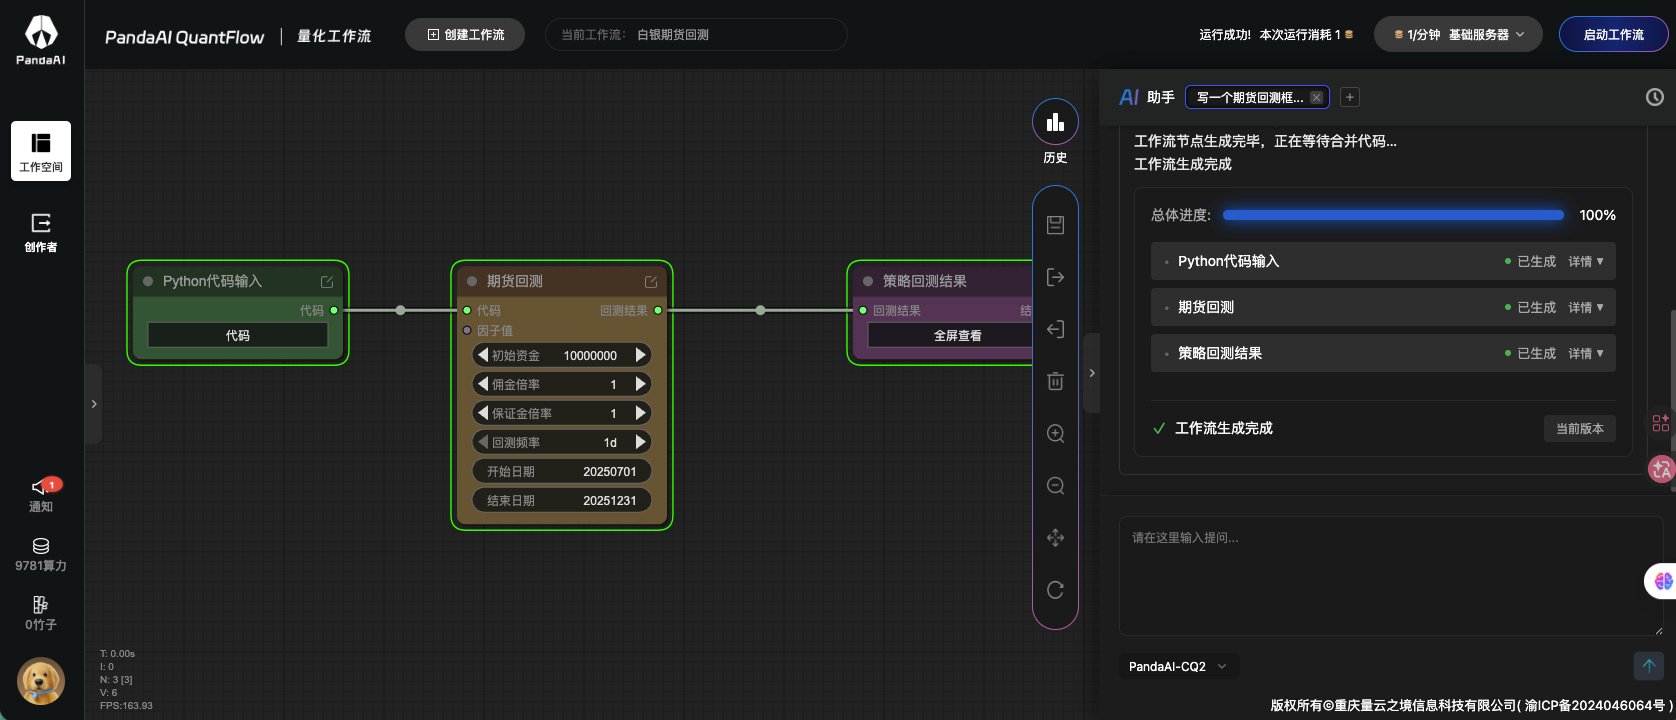Click the 当前工作流 name field
This screenshot has height=720, width=1676.
click(x=696, y=35)
